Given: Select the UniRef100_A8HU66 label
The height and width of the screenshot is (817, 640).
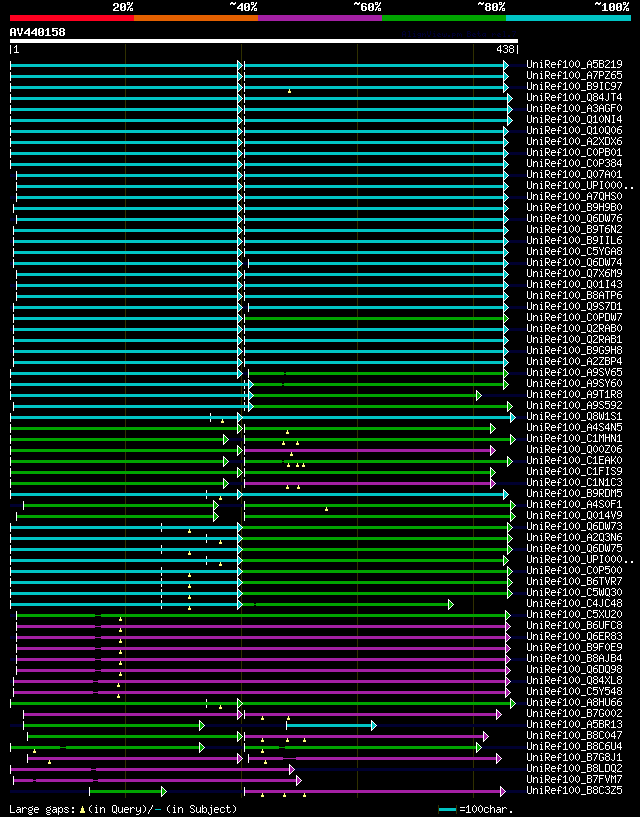Looking at the screenshot, I should pos(574,702).
